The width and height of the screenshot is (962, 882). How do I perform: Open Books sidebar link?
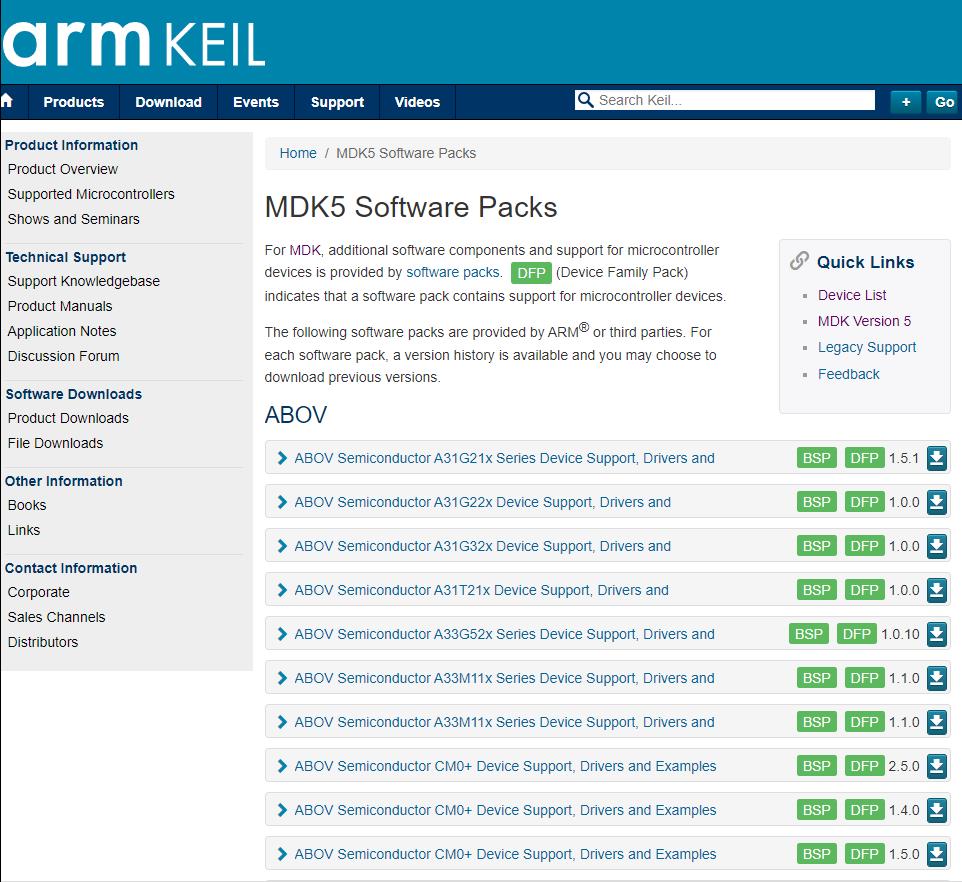(27, 505)
